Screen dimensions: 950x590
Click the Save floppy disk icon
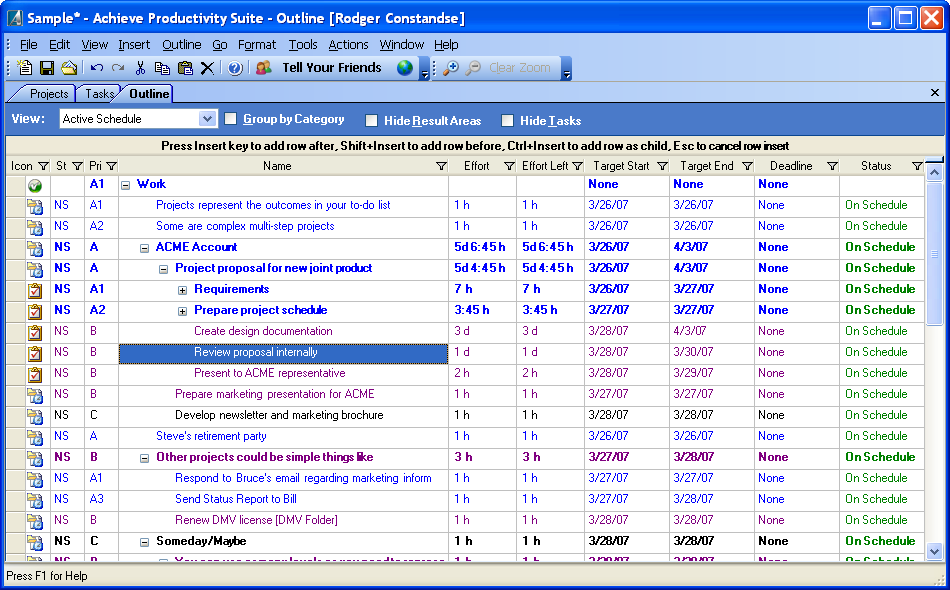coord(47,68)
